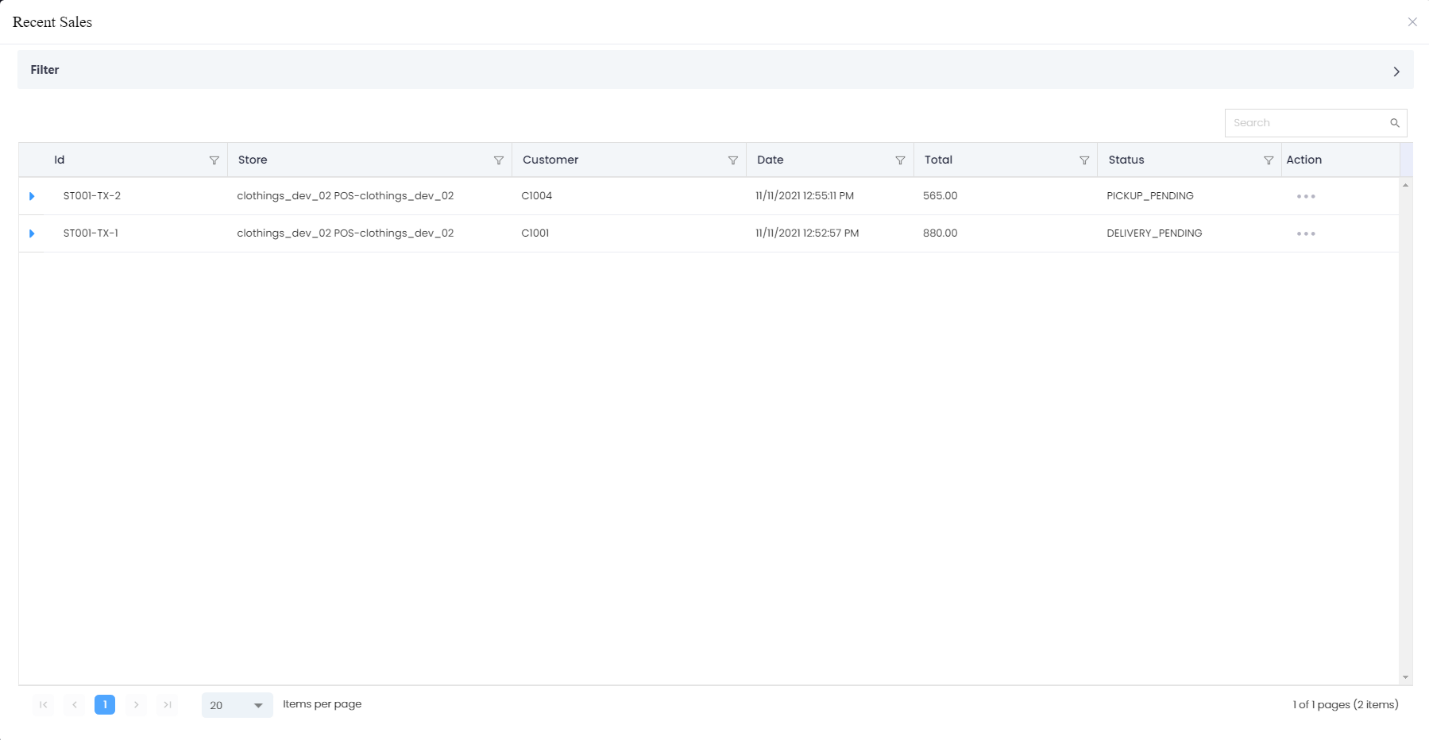This screenshot has height=740, width=1429.
Task: Open the filter for the Customer column
Action: [x=733, y=159]
